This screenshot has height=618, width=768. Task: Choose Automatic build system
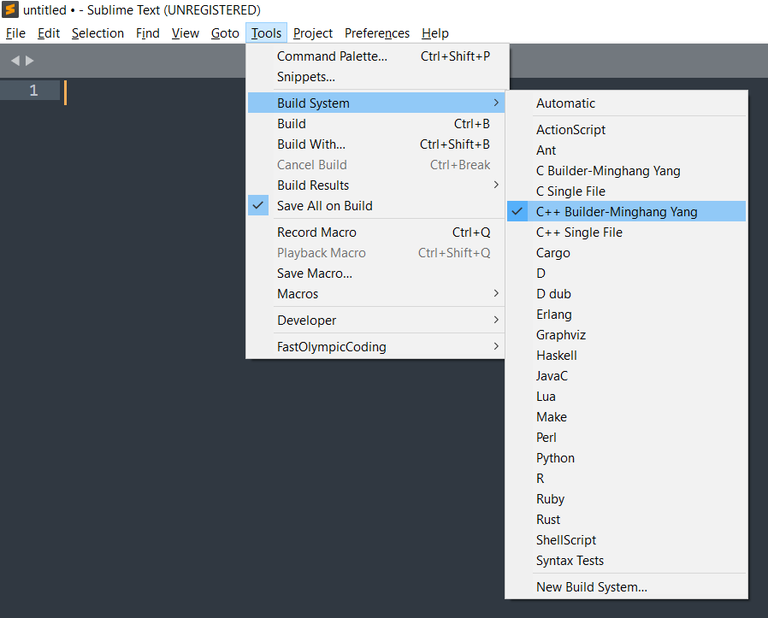pos(626,103)
